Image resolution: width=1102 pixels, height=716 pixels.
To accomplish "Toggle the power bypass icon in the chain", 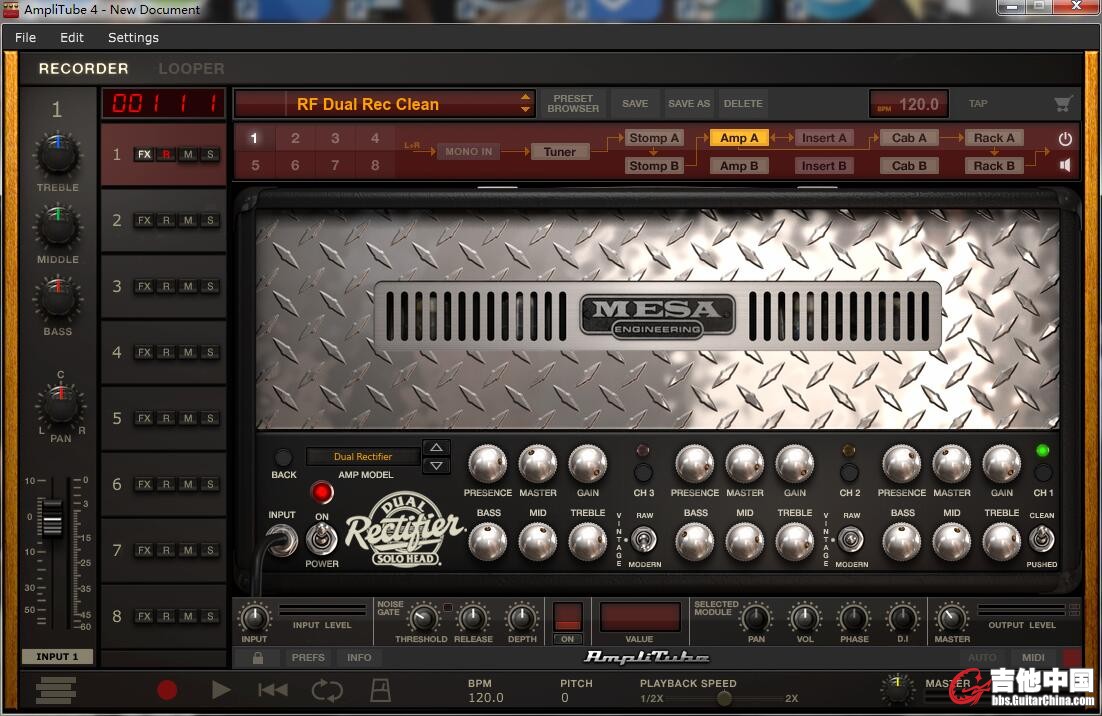I will pos(1065,138).
